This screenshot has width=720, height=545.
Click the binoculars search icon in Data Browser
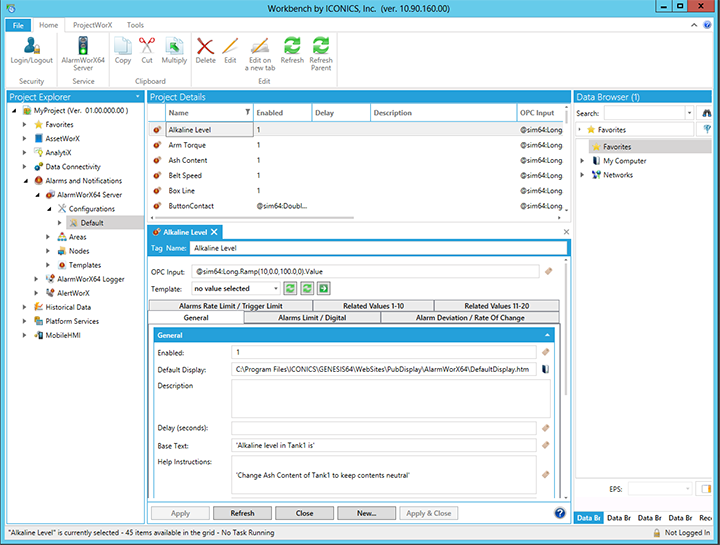click(x=706, y=114)
